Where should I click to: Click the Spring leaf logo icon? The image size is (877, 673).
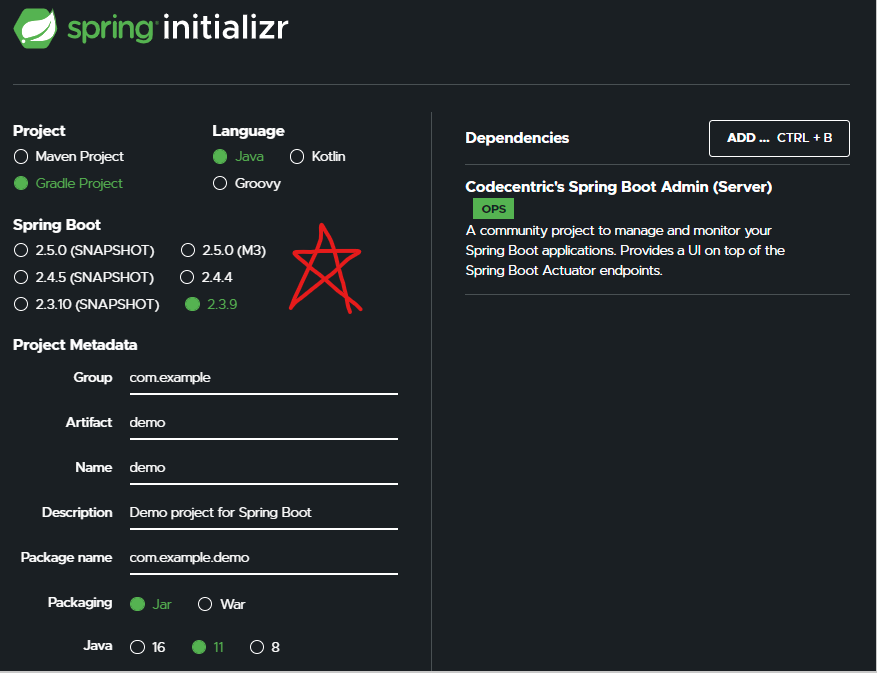[35, 28]
